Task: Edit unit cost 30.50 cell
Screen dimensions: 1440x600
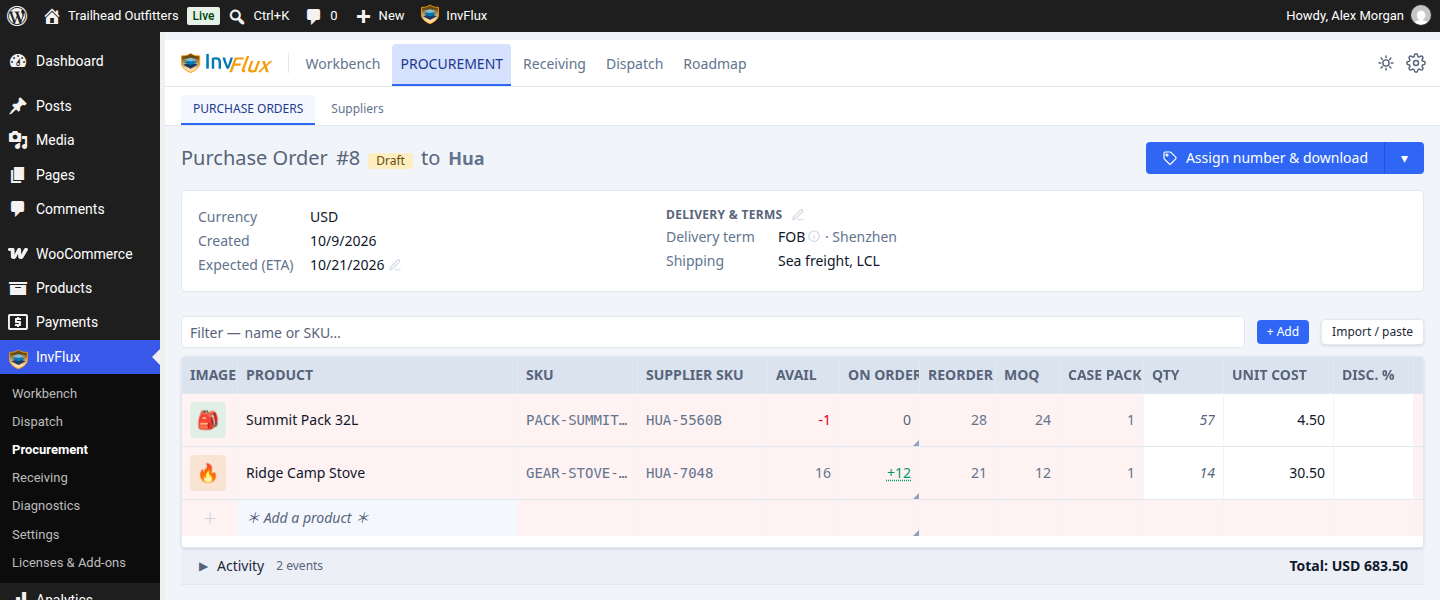Action: coord(1279,473)
